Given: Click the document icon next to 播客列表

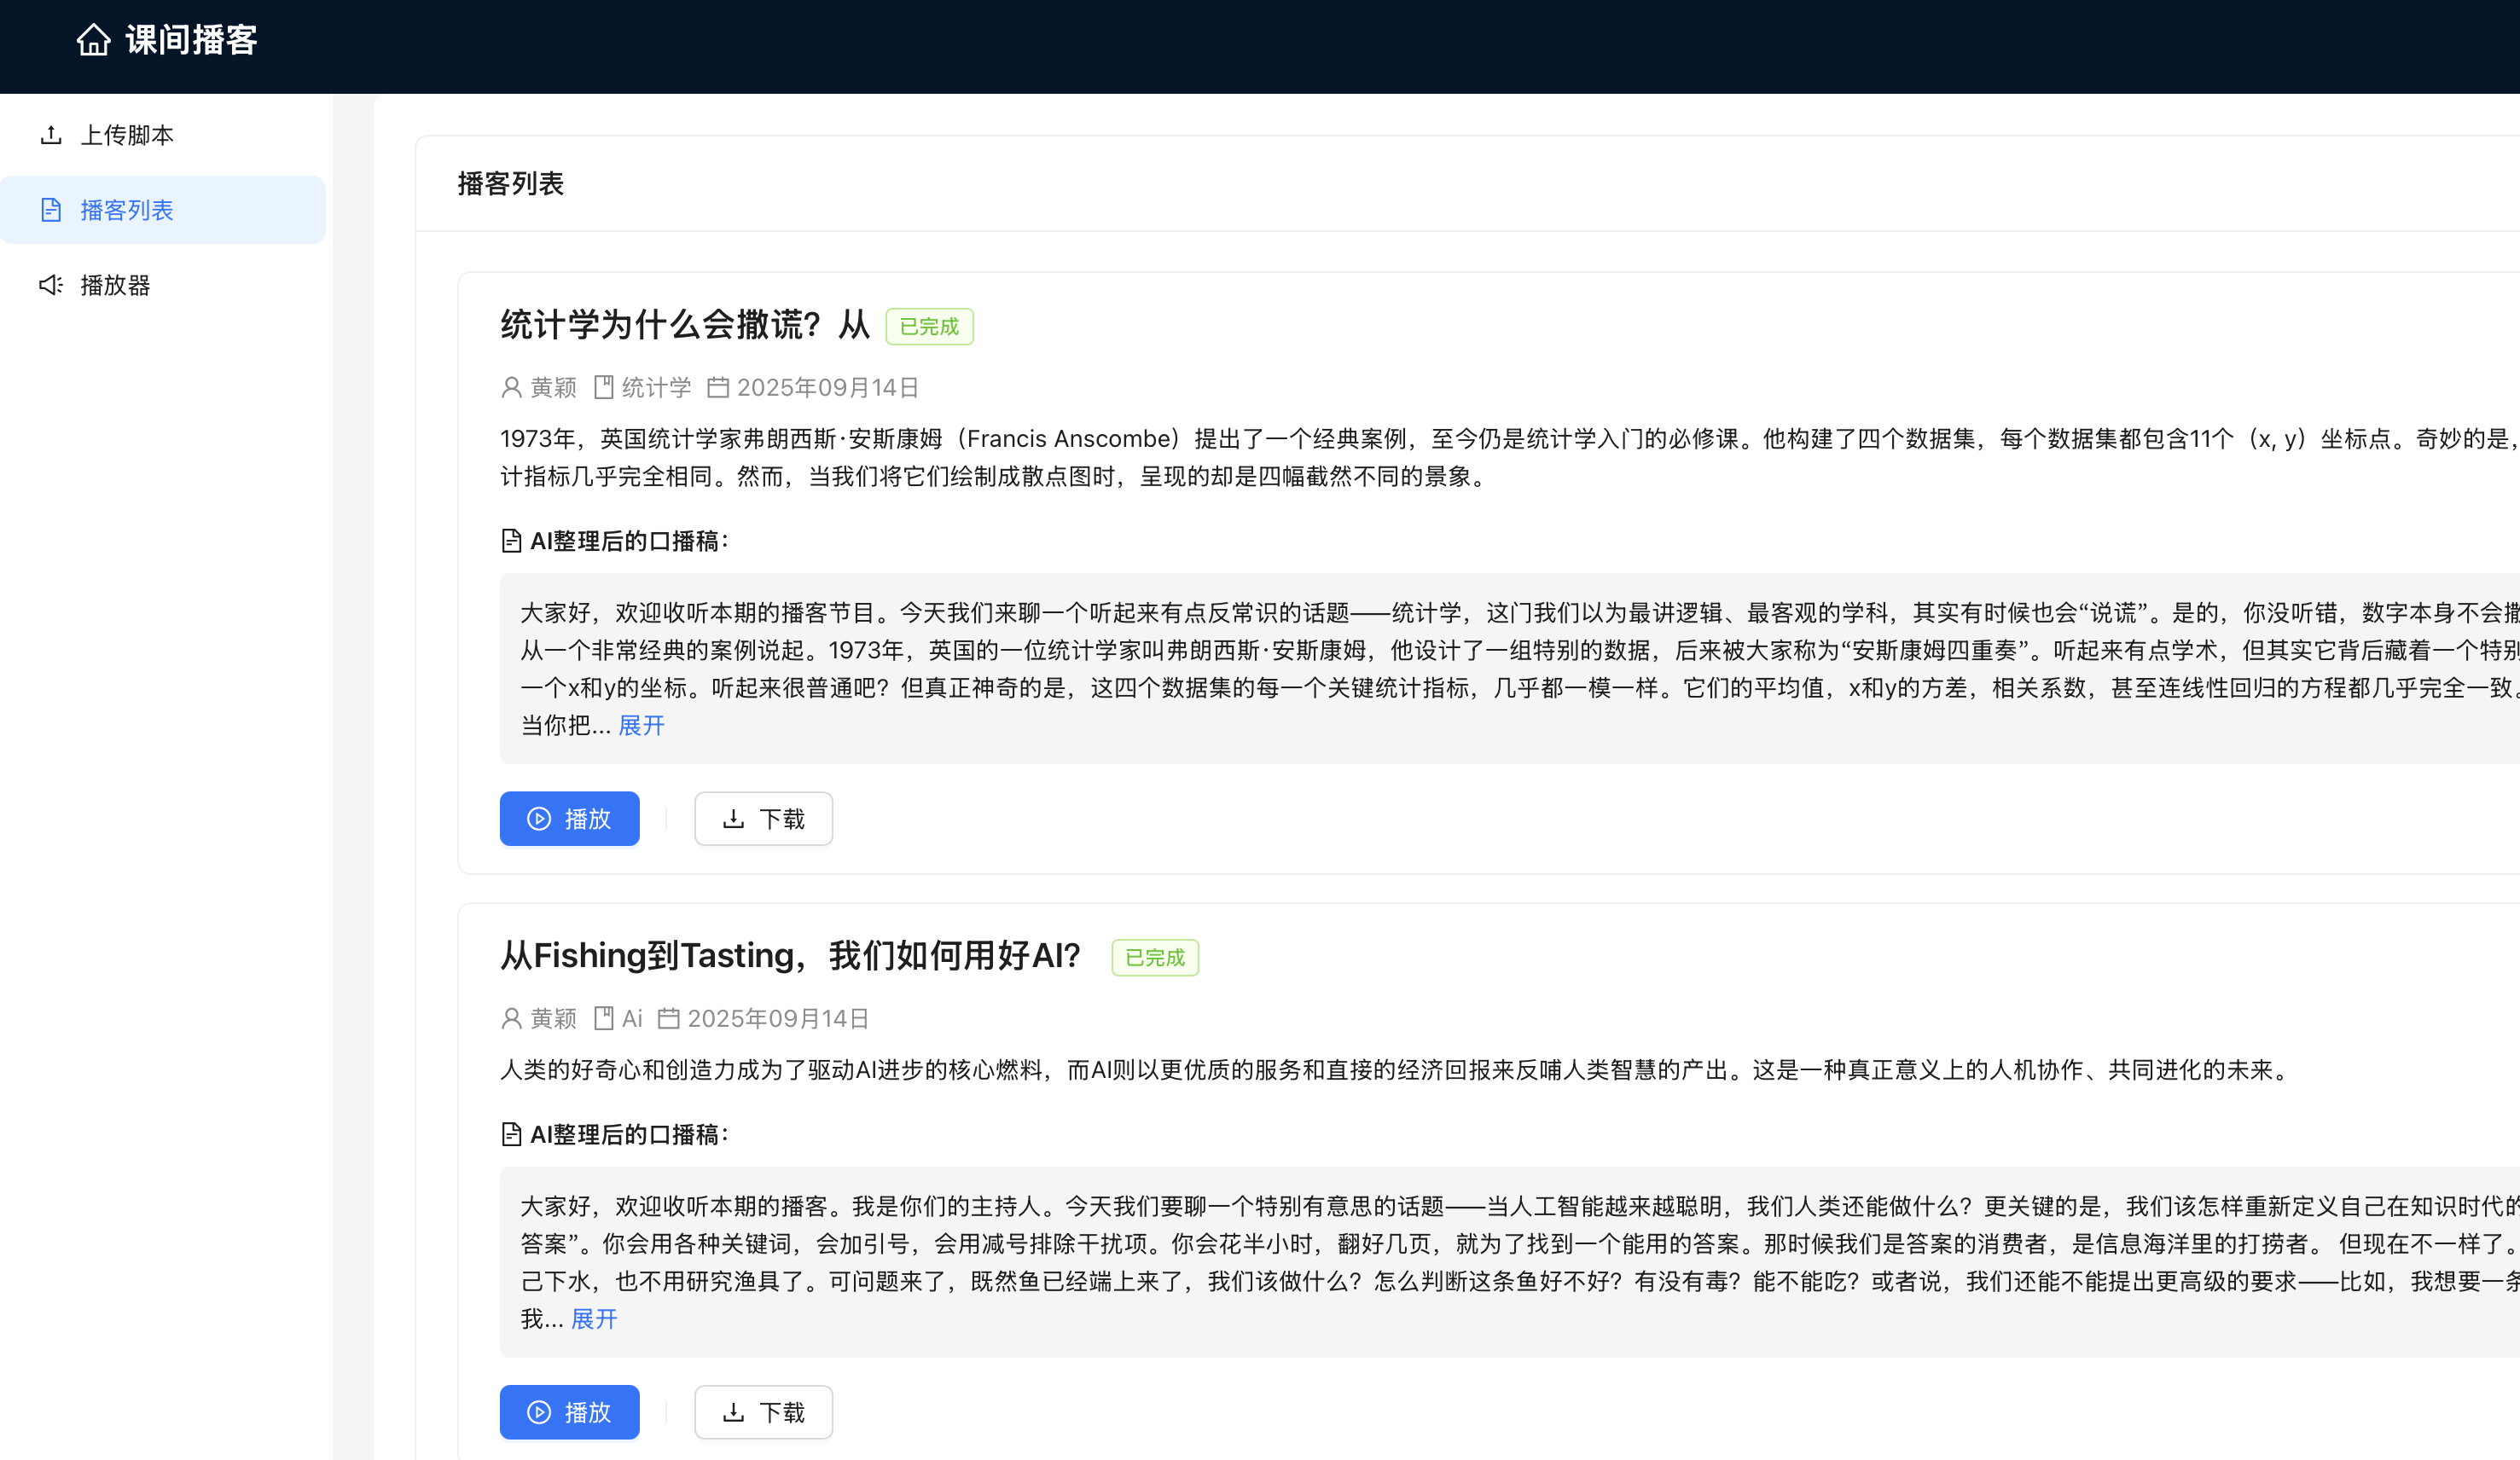Looking at the screenshot, I should click(52, 210).
